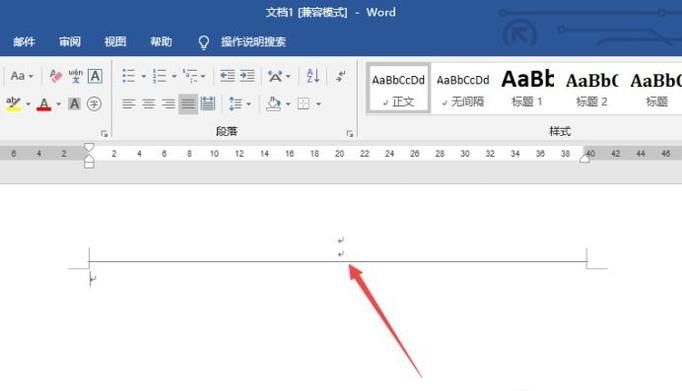
Task: Toggle Justify alignment
Action: tap(188, 104)
